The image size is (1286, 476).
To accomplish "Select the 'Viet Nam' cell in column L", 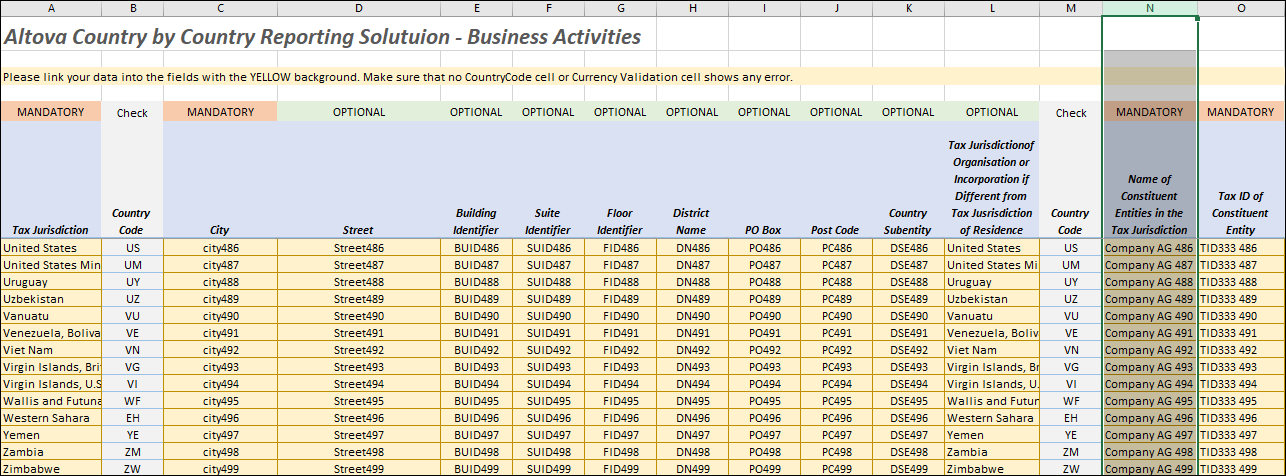I will (x=992, y=350).
